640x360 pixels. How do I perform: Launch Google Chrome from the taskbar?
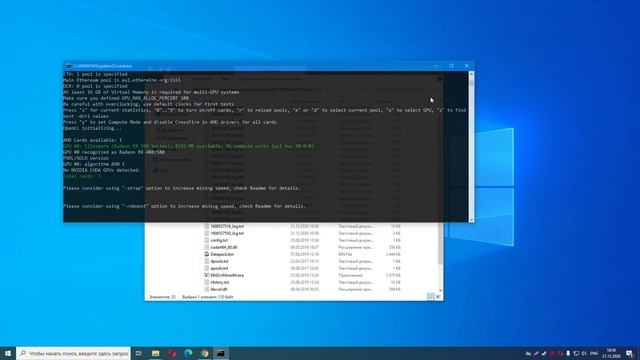pyautogui.click(x=204, y=353)
